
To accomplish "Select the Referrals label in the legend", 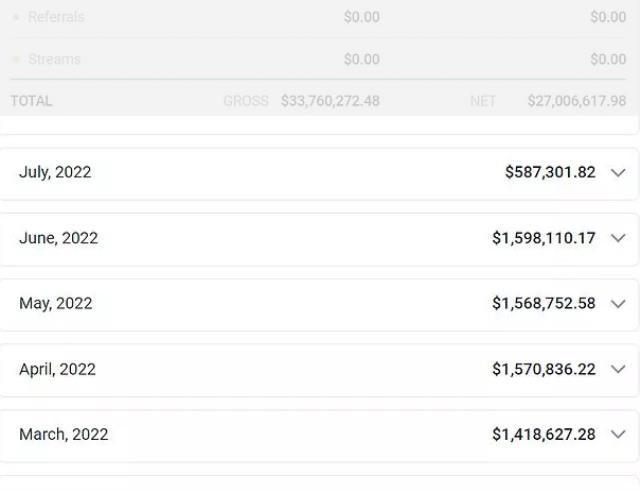I will (56, 17).
